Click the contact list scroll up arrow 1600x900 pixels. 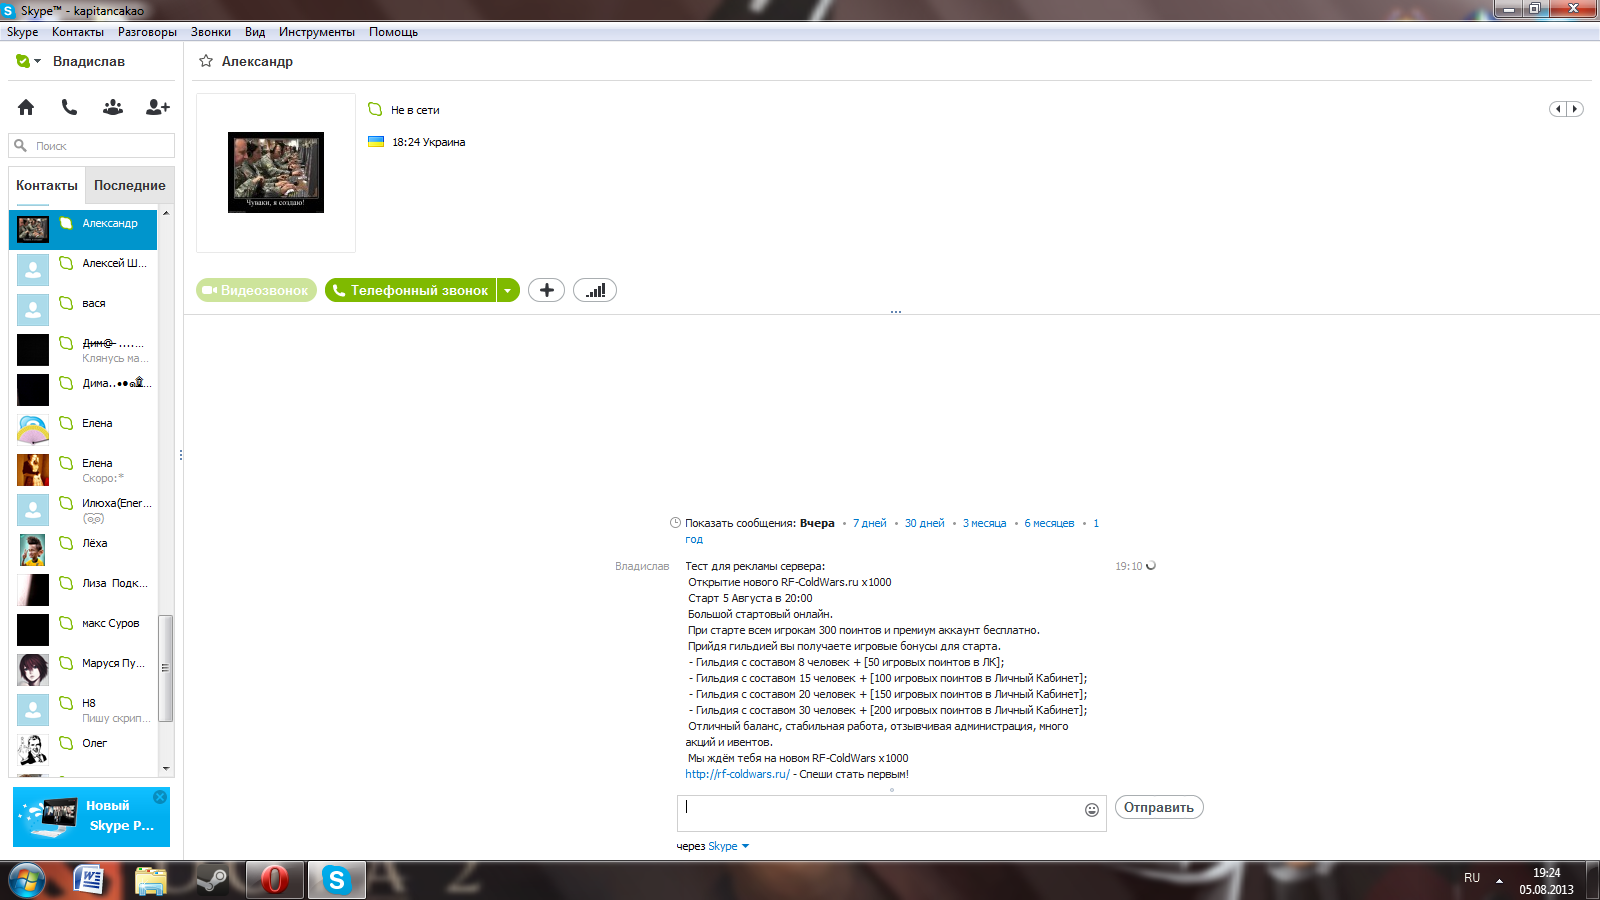[x=166, y=214]
